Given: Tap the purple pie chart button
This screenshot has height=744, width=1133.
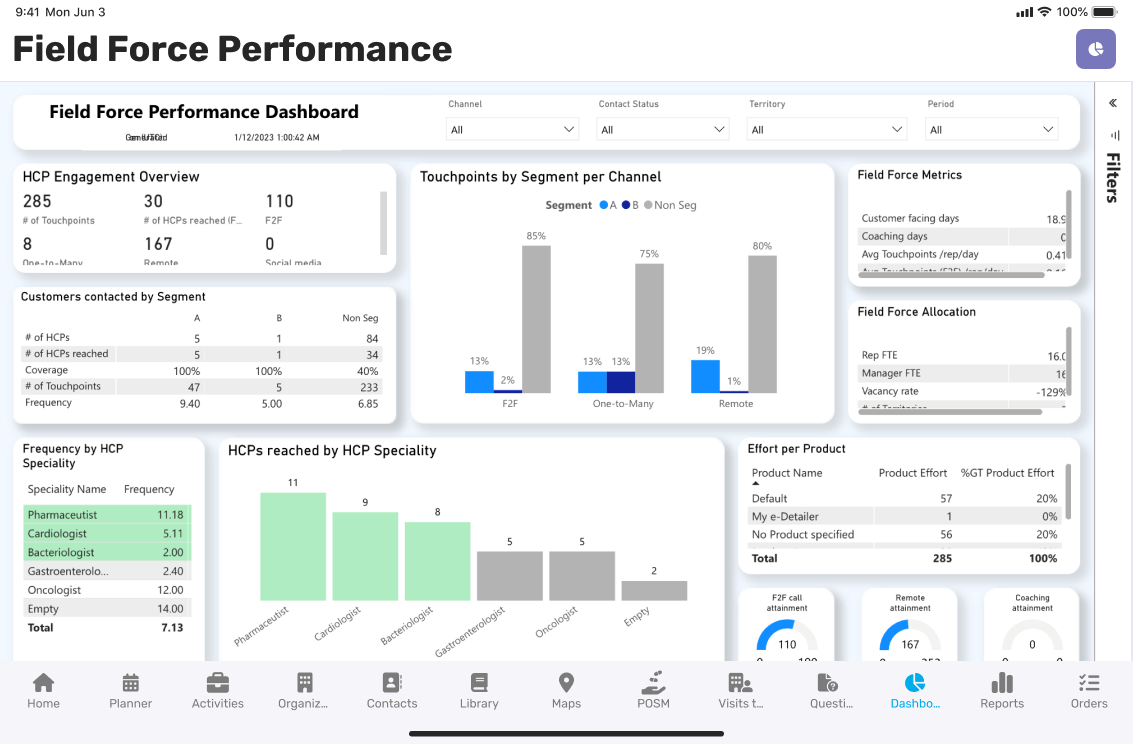Looking at the screenshot, I should point(1095,49).
